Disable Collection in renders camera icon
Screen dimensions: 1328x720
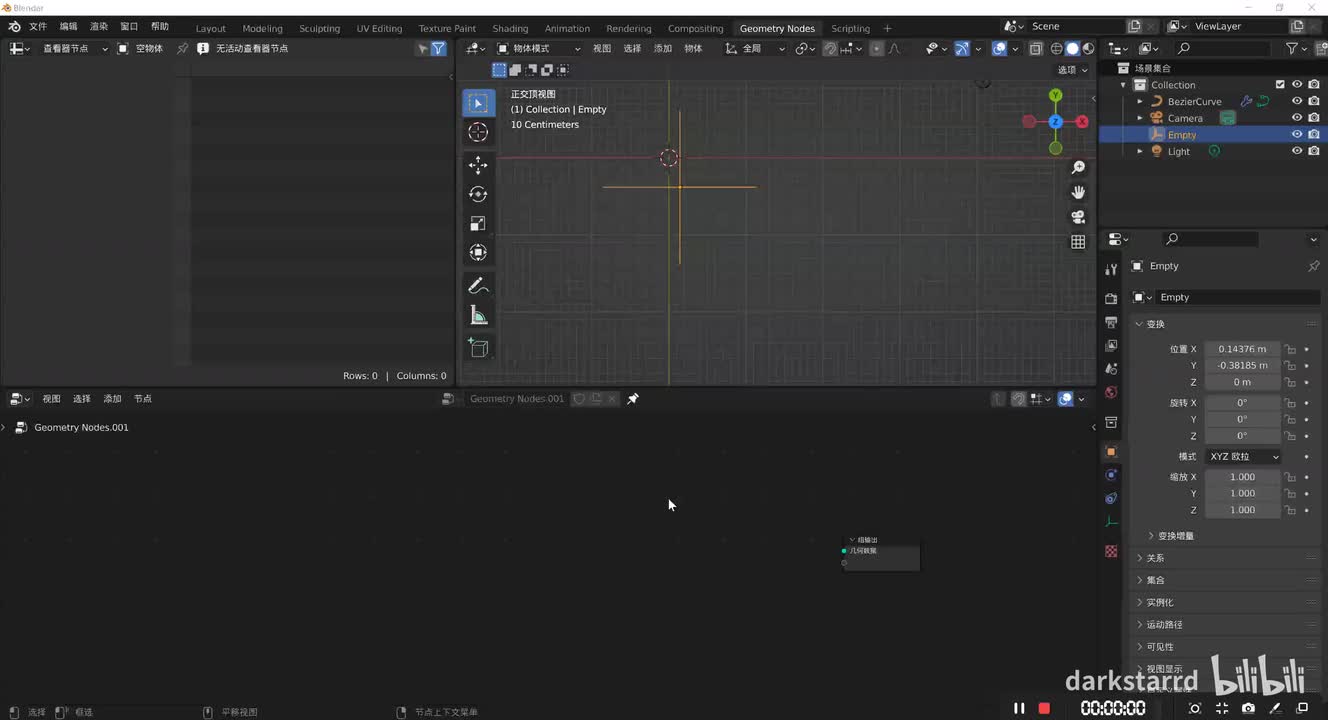tap(1313, 85)
